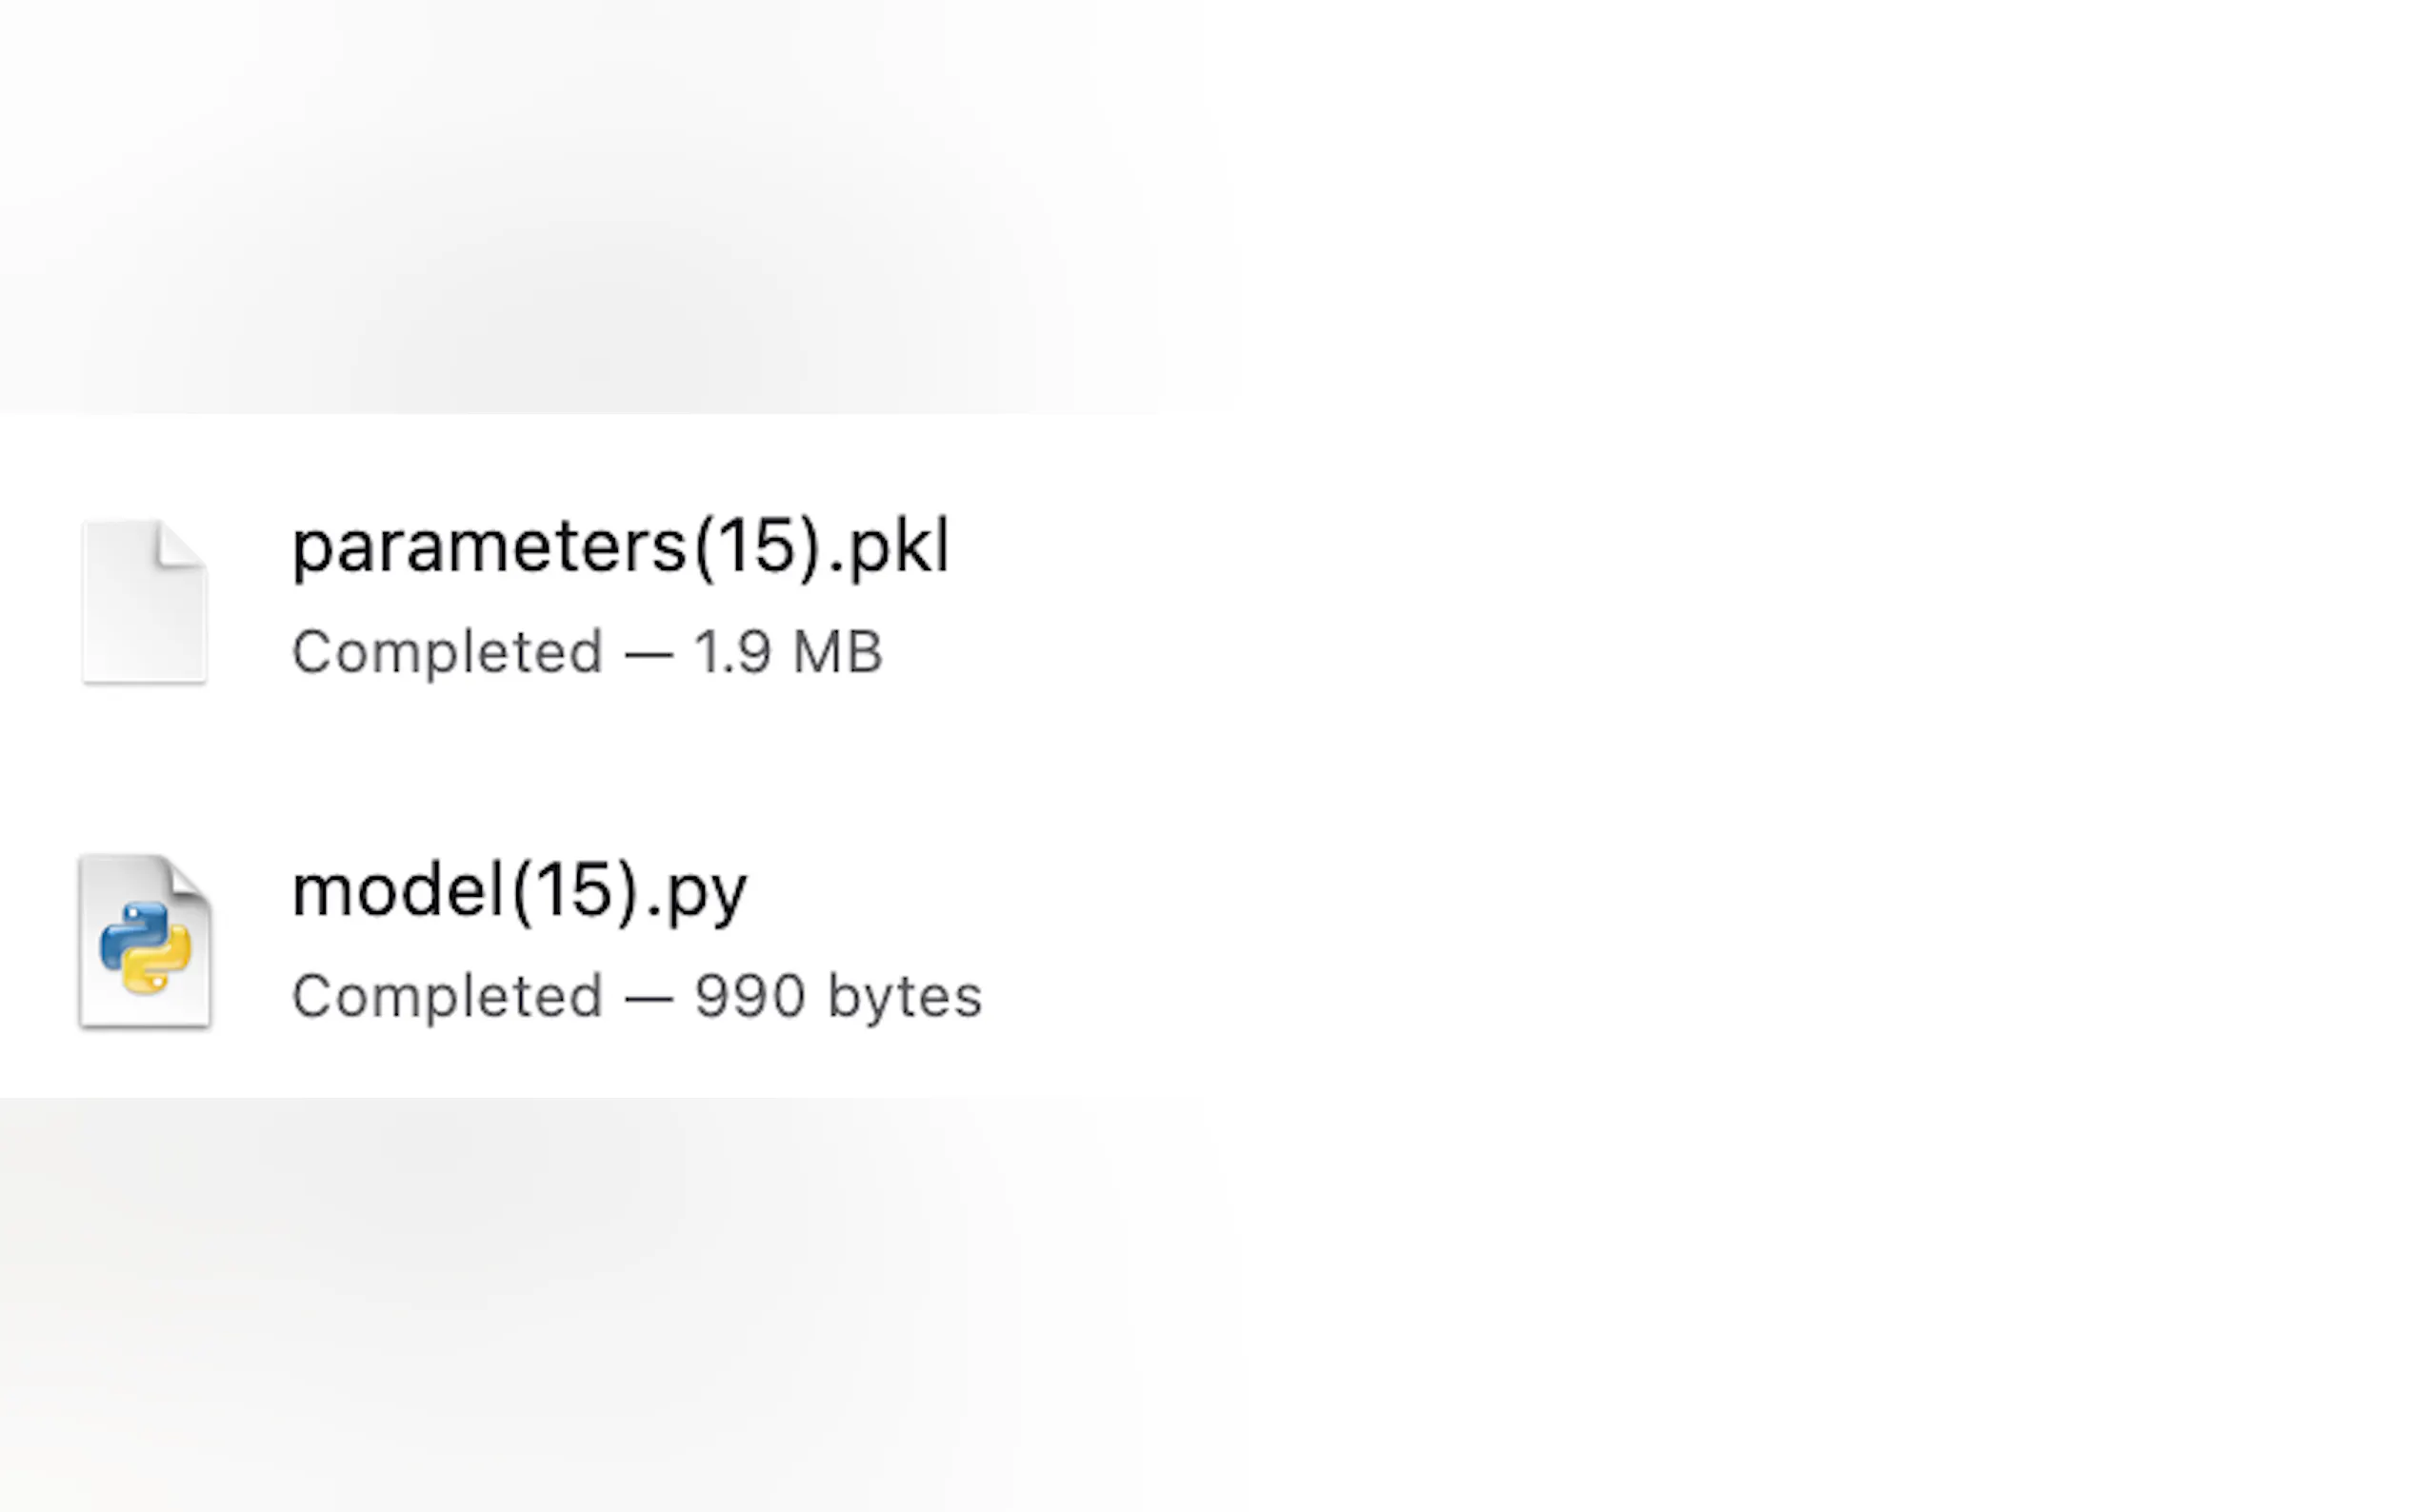
Task: Select the model(15).py file name
Action: [x=519, y=891]
